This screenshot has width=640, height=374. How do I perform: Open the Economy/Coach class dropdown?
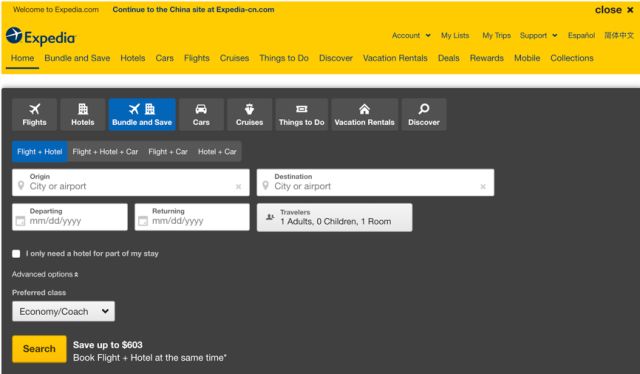click(x=63, y=312)
